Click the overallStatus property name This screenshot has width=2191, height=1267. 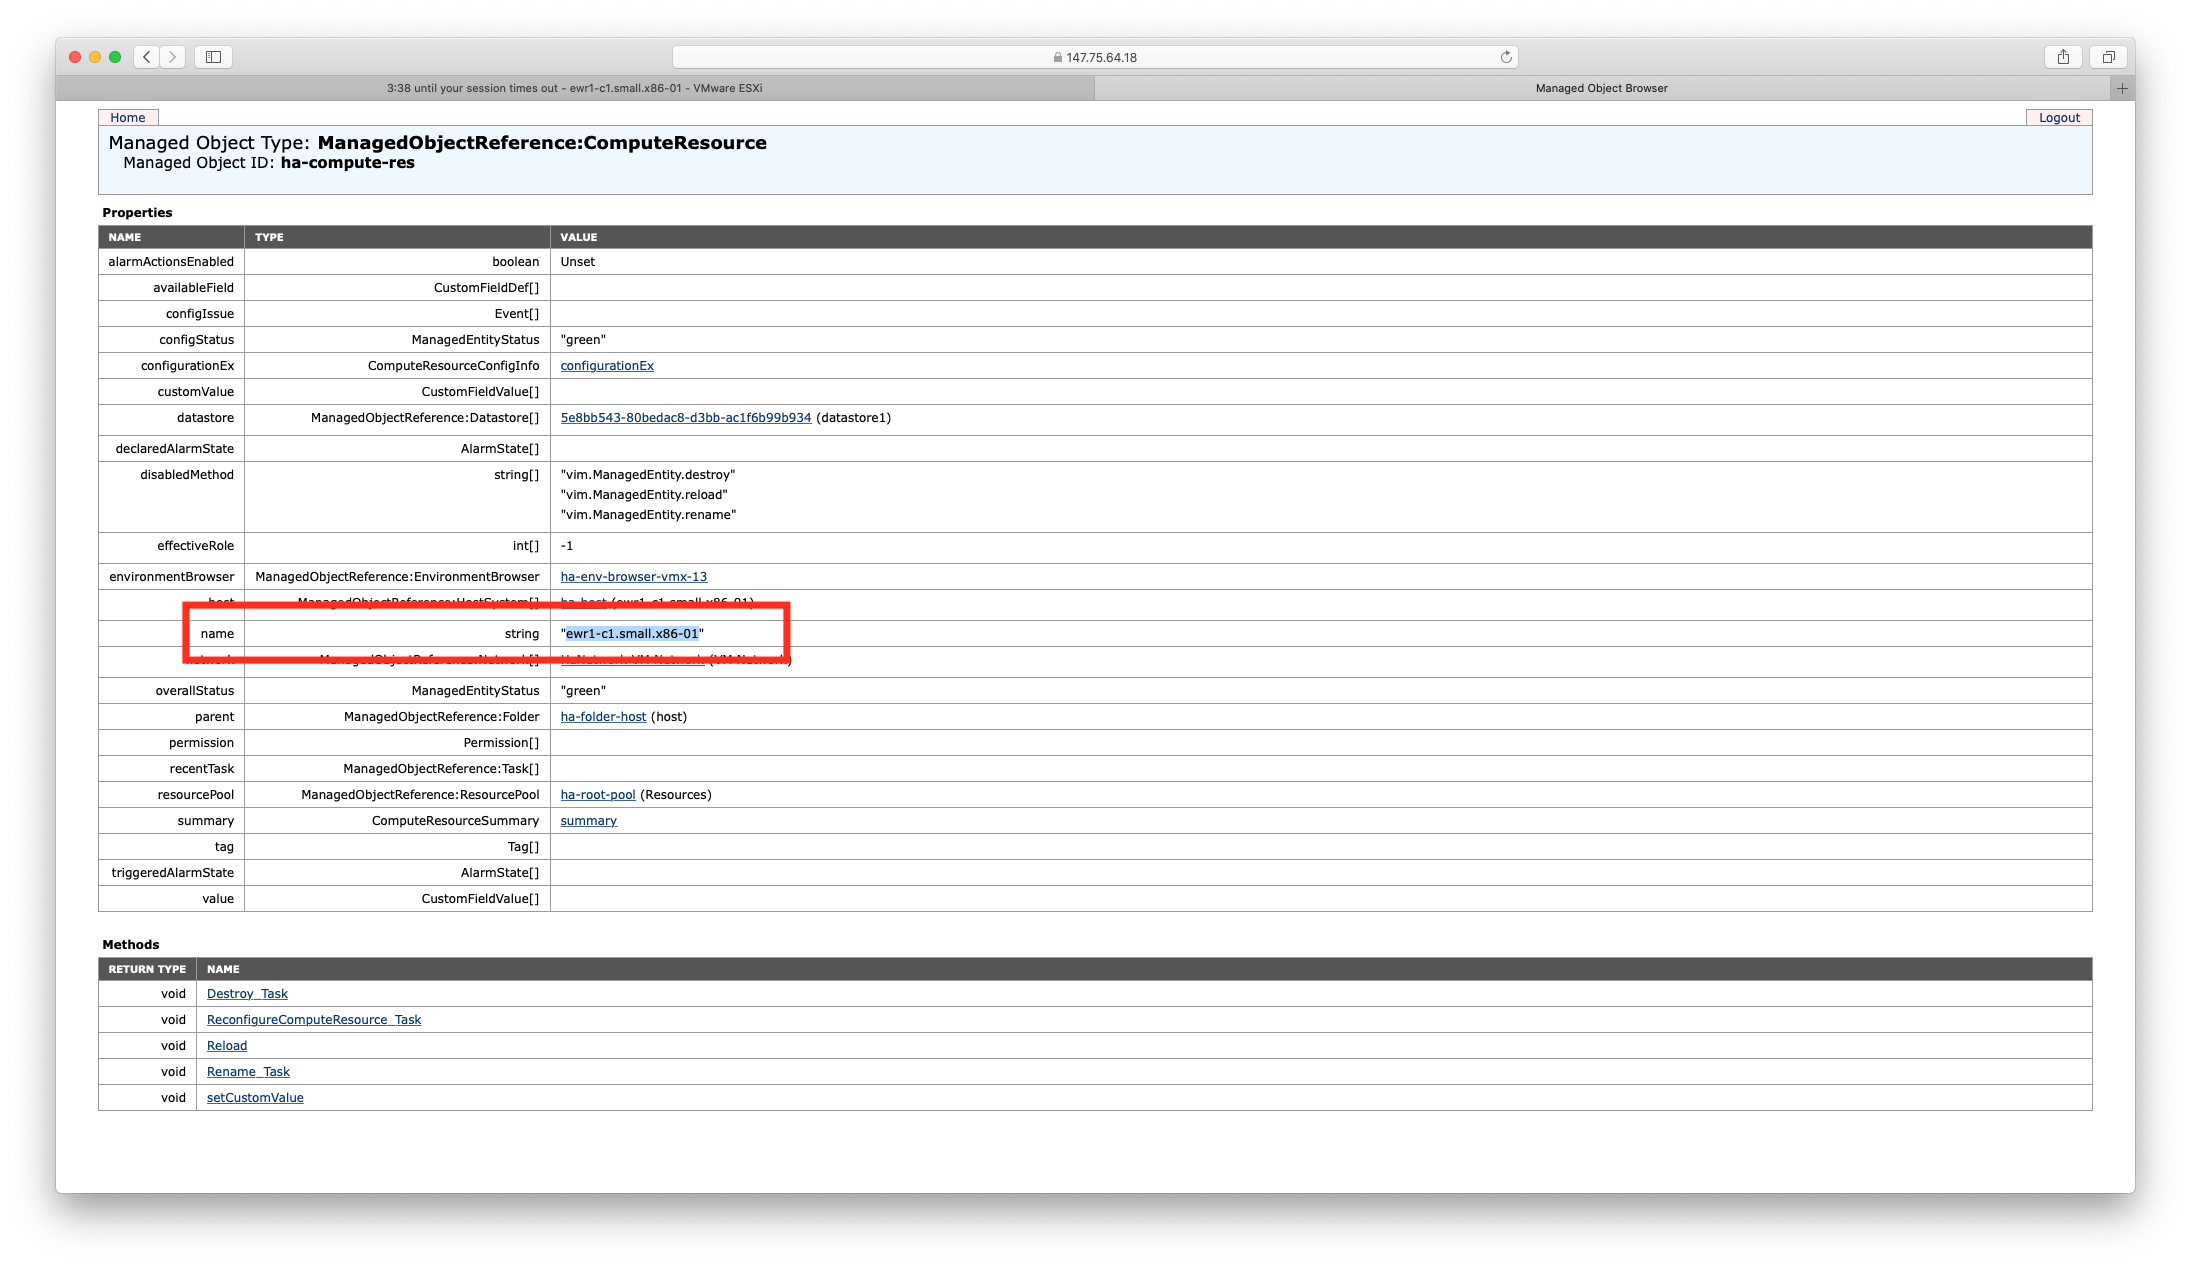click(194, 691)
